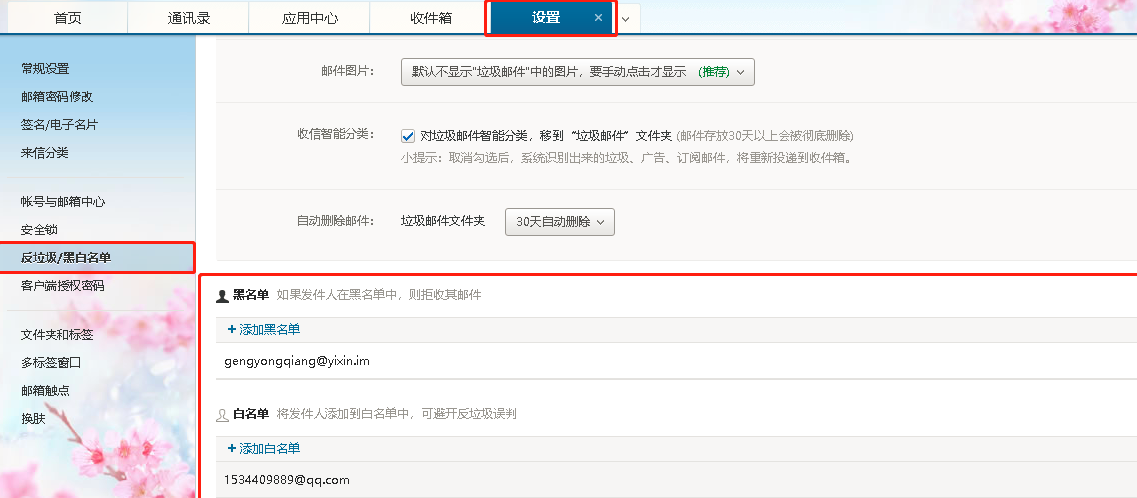Expand the tab overflow chevron next to 设置
The height and width of the screenshot is (498, 1137).
626,19
